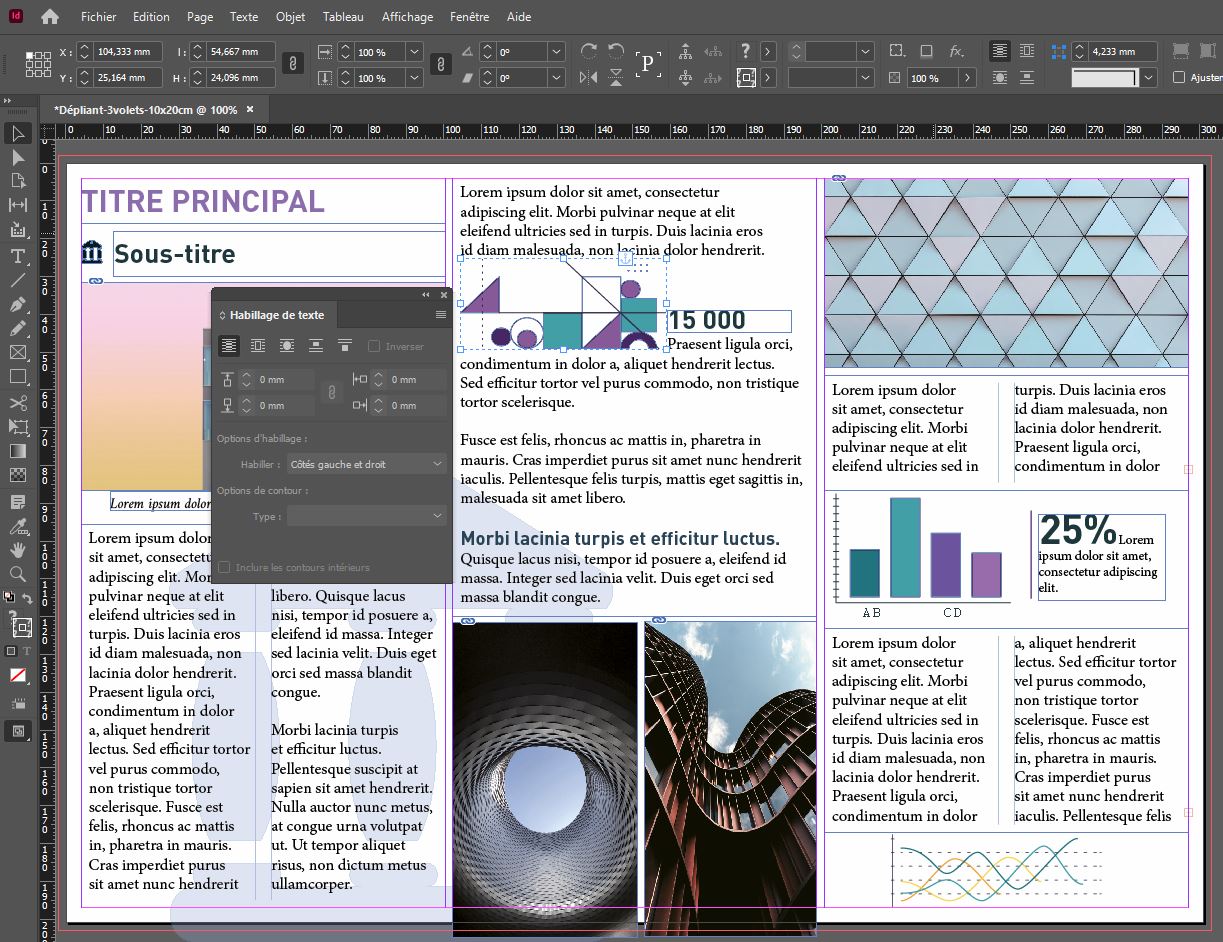The width and height of the screenshot is (1223, 942).
Task: Open the Fichier menu
Action: click(99, 17)
